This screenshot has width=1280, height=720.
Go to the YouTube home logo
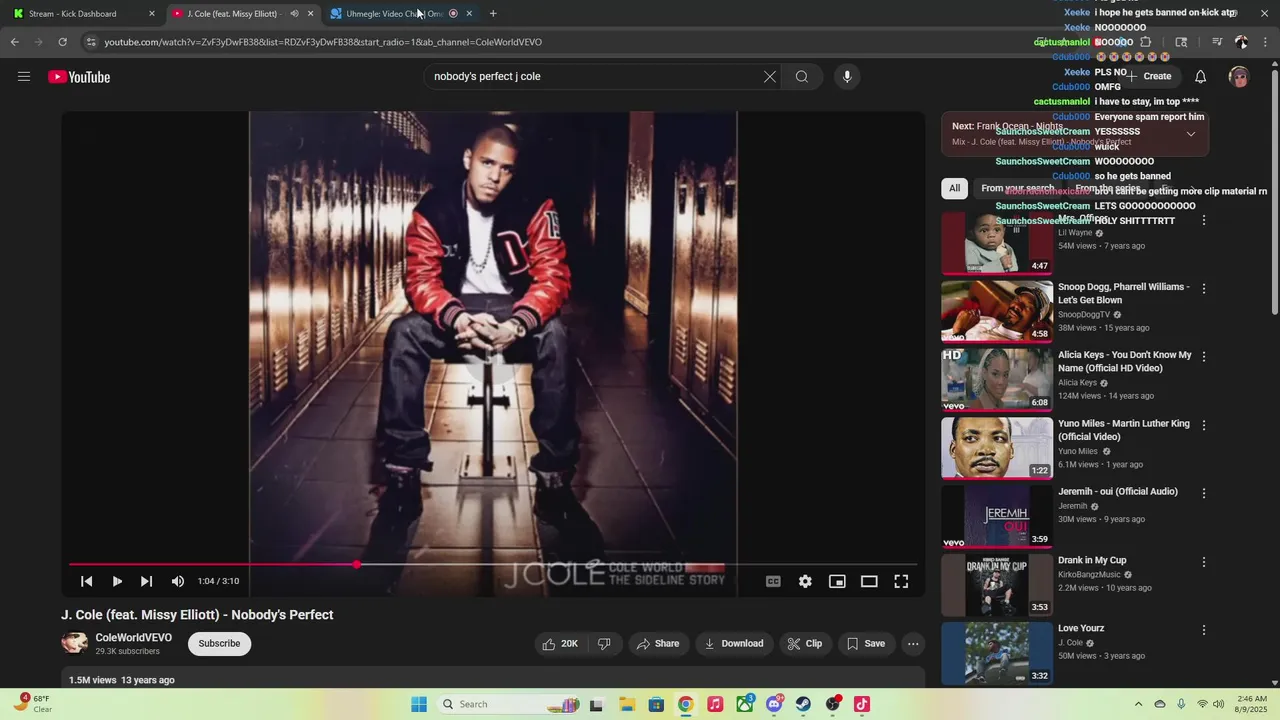(x=79, y=77)
